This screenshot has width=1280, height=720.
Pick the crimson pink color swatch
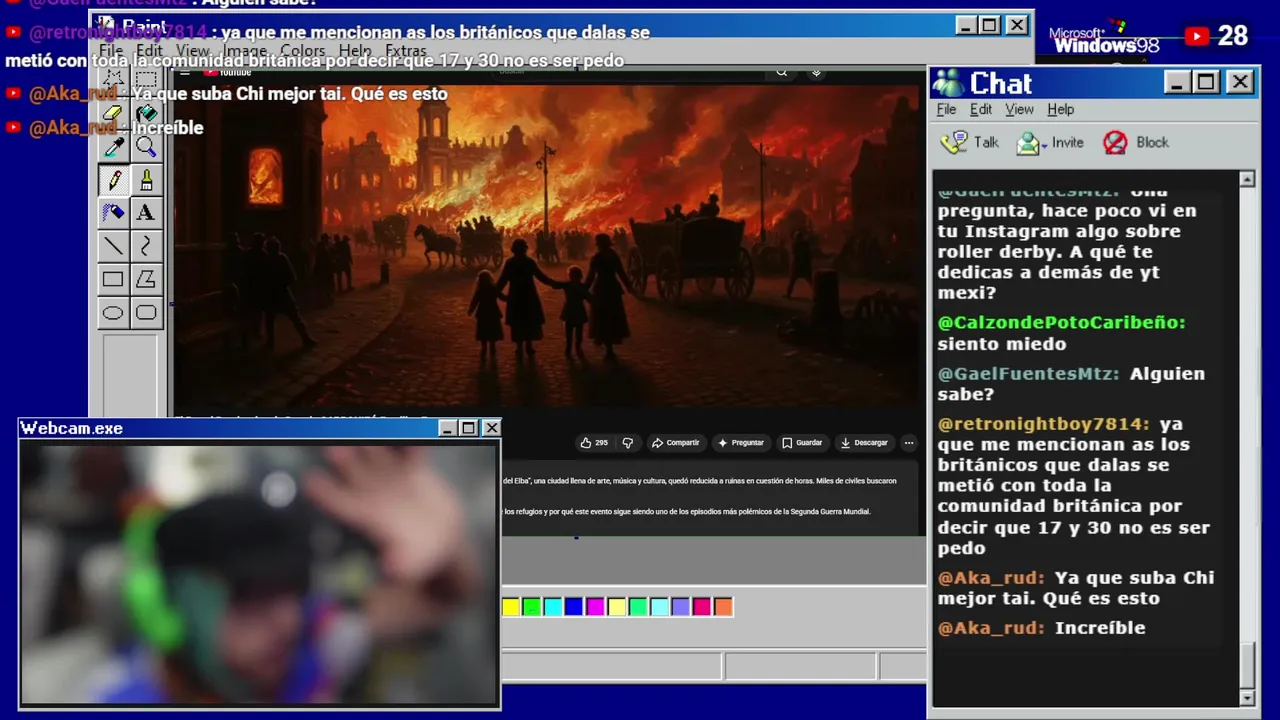tap(702, 607)
